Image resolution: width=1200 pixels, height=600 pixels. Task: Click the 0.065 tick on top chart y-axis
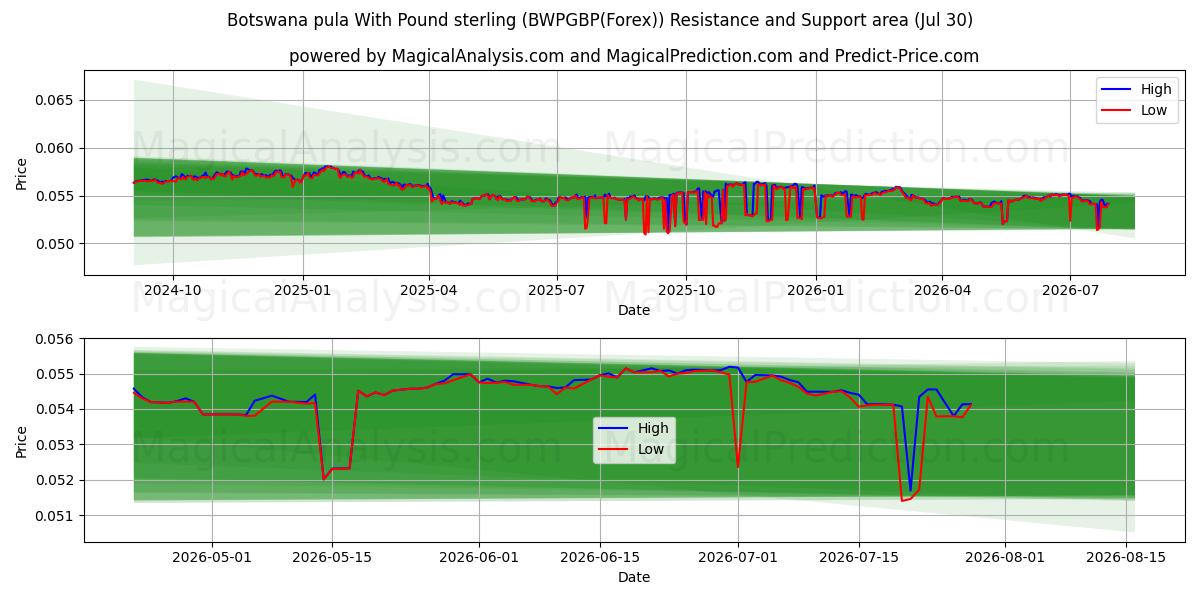55,101
